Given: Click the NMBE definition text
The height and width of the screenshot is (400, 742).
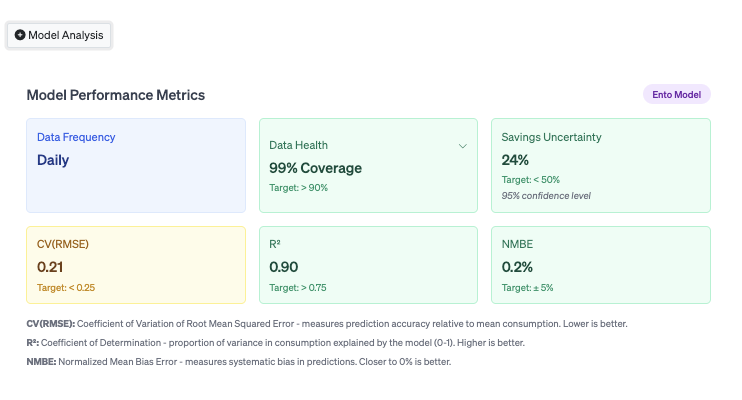Looking at the screenshot, I should click(x=238, y=361).
